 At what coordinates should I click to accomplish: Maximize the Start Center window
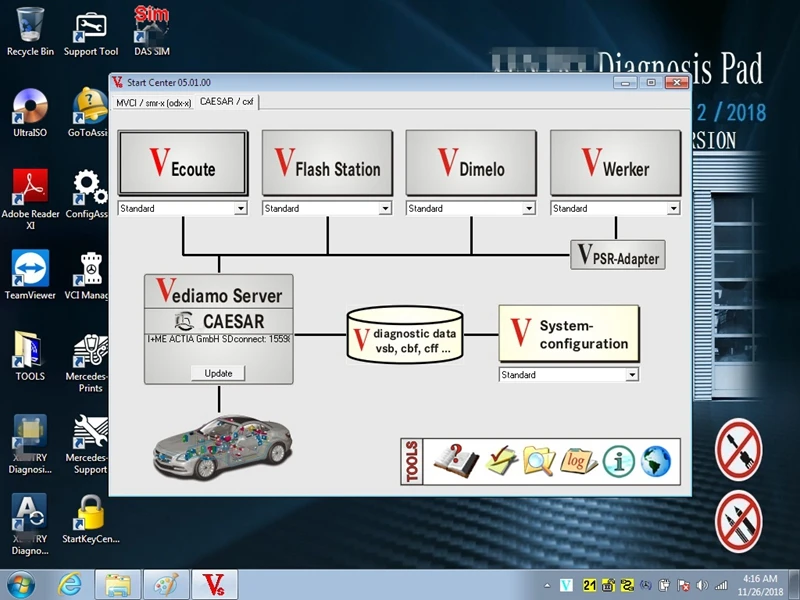click(651, 82)
